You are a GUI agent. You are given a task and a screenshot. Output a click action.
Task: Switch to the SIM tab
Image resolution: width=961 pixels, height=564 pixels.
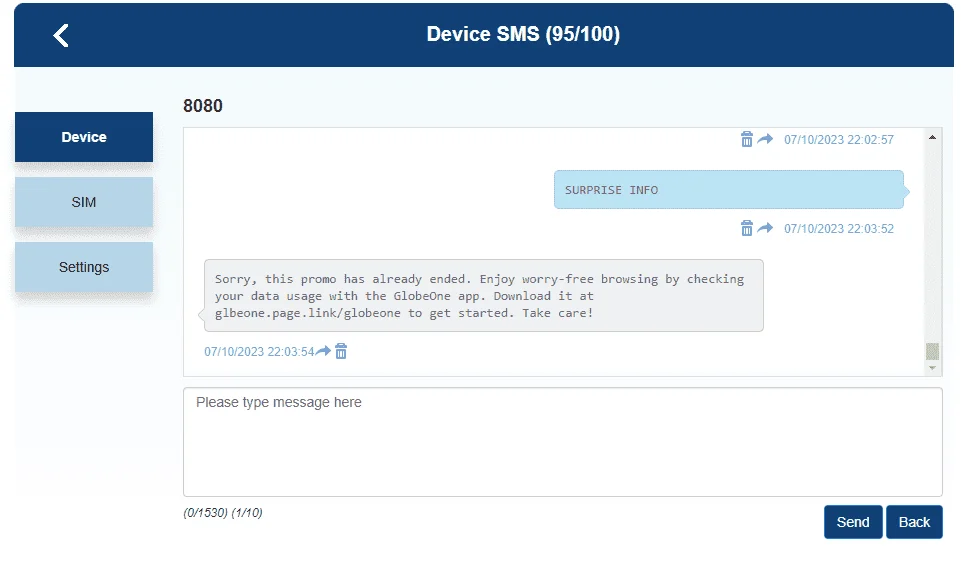click(84, 202)
